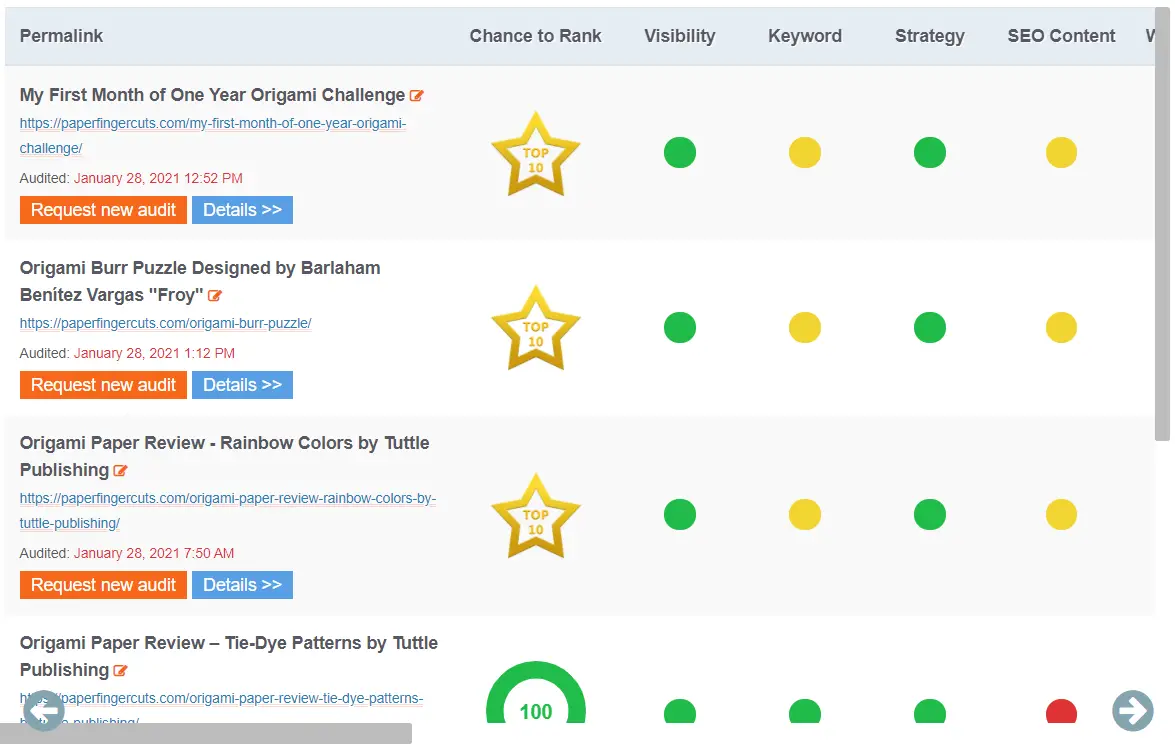Open Details for Rainbow Colors review post
The width and height of the screenshot is (1175, 751).
point(242,585)
